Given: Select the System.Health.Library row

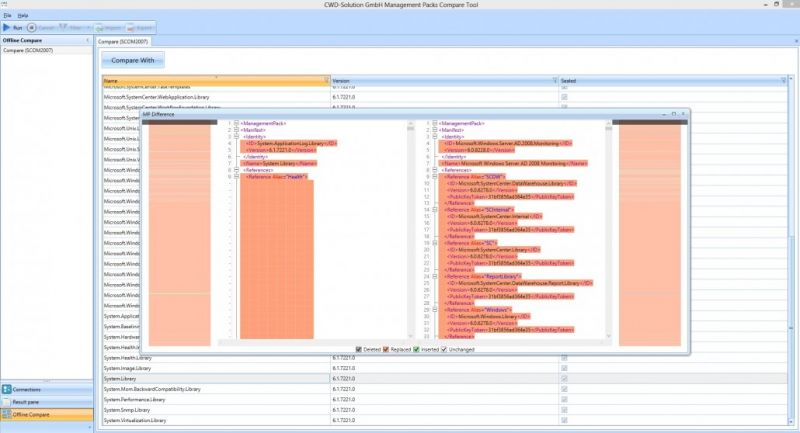Looking at the screenshot, I should click(x=444, y=358).
